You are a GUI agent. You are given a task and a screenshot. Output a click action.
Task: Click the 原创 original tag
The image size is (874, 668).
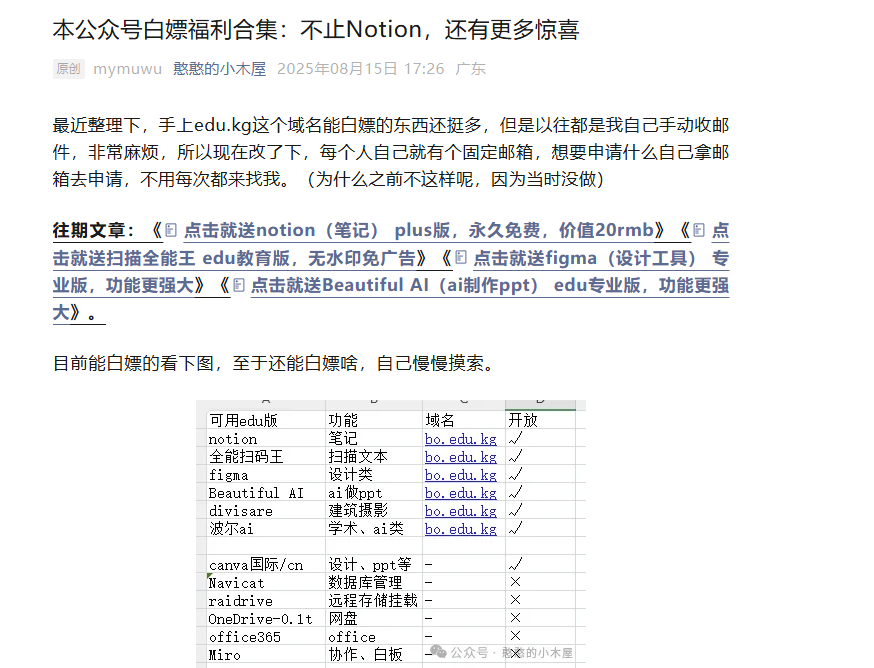69,69
